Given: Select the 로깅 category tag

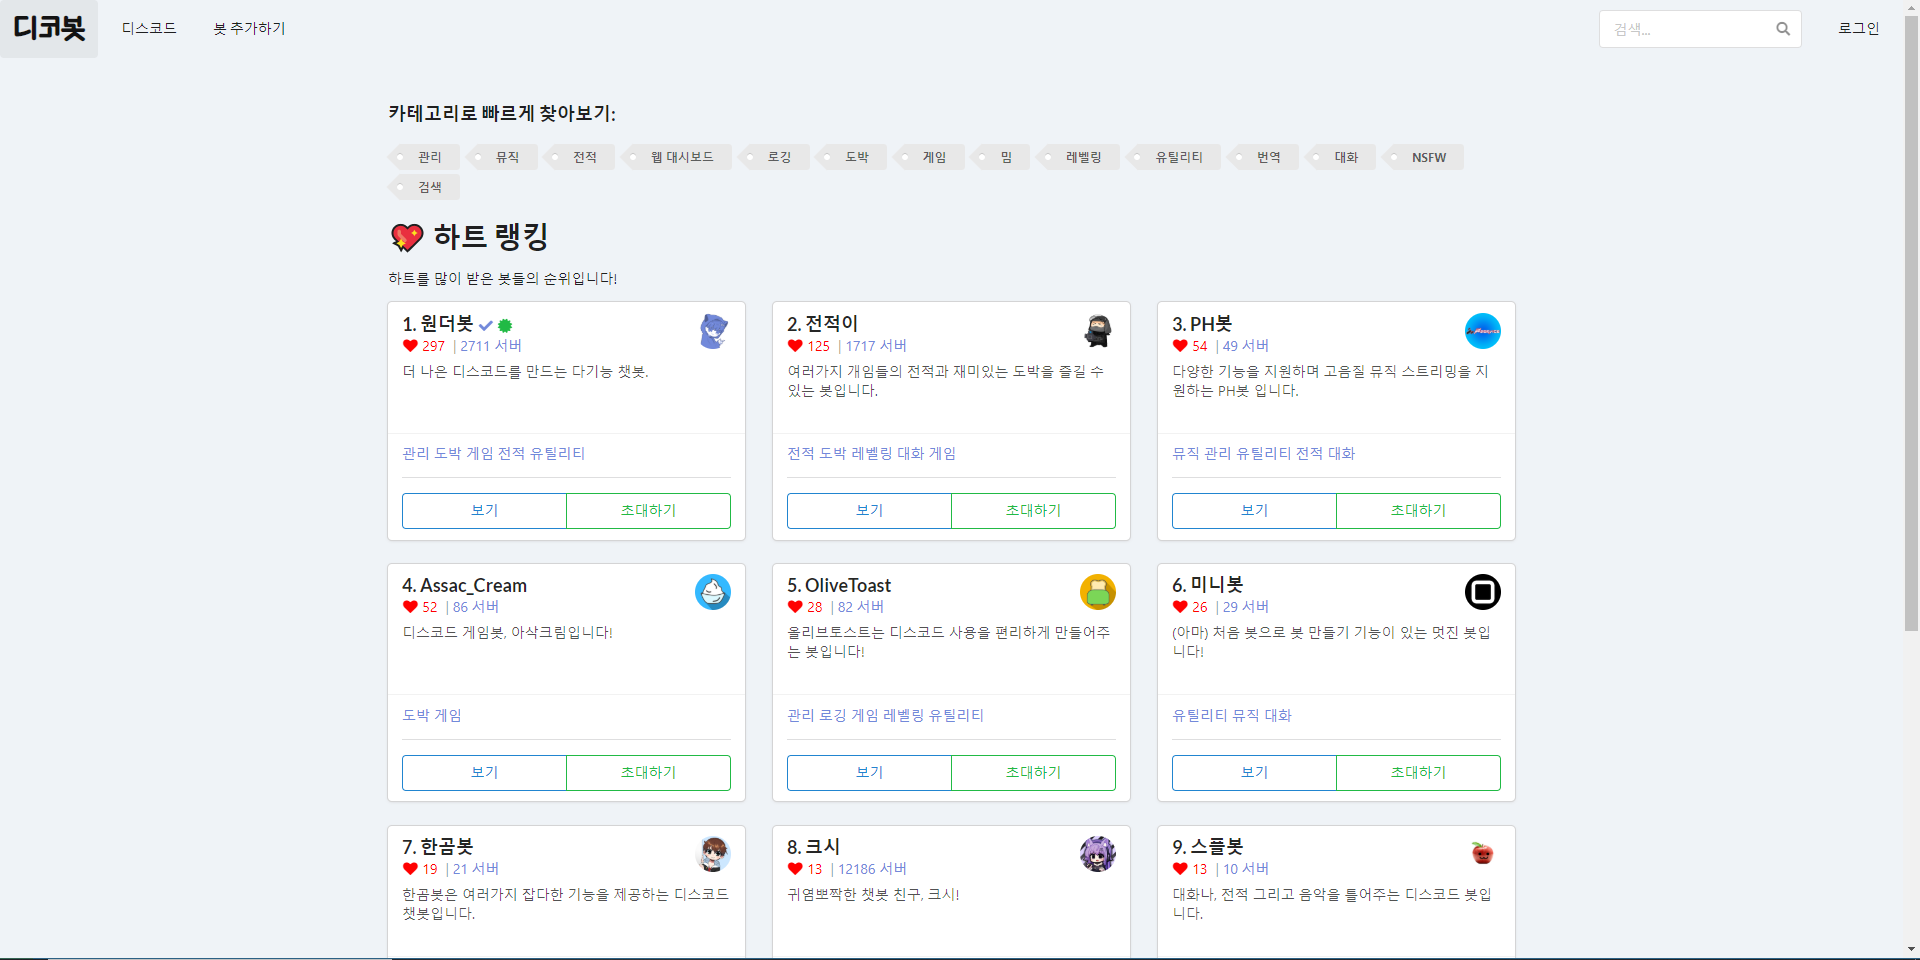Looking at the screenshot, I should pos(774,157).
